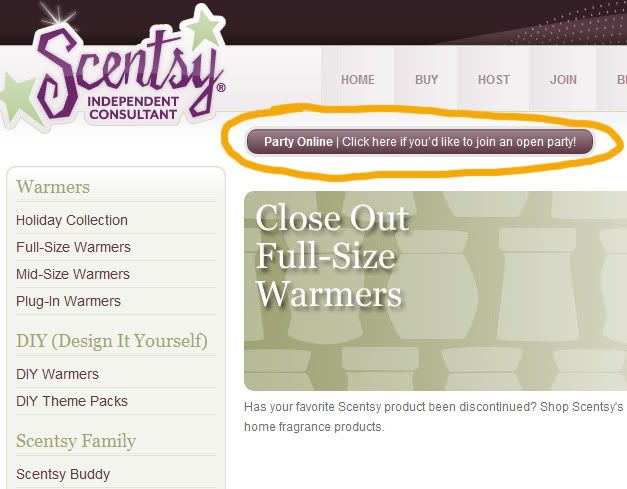Go to the JOIN navigation tab
The image size is (627, 489).
[563, 80]
